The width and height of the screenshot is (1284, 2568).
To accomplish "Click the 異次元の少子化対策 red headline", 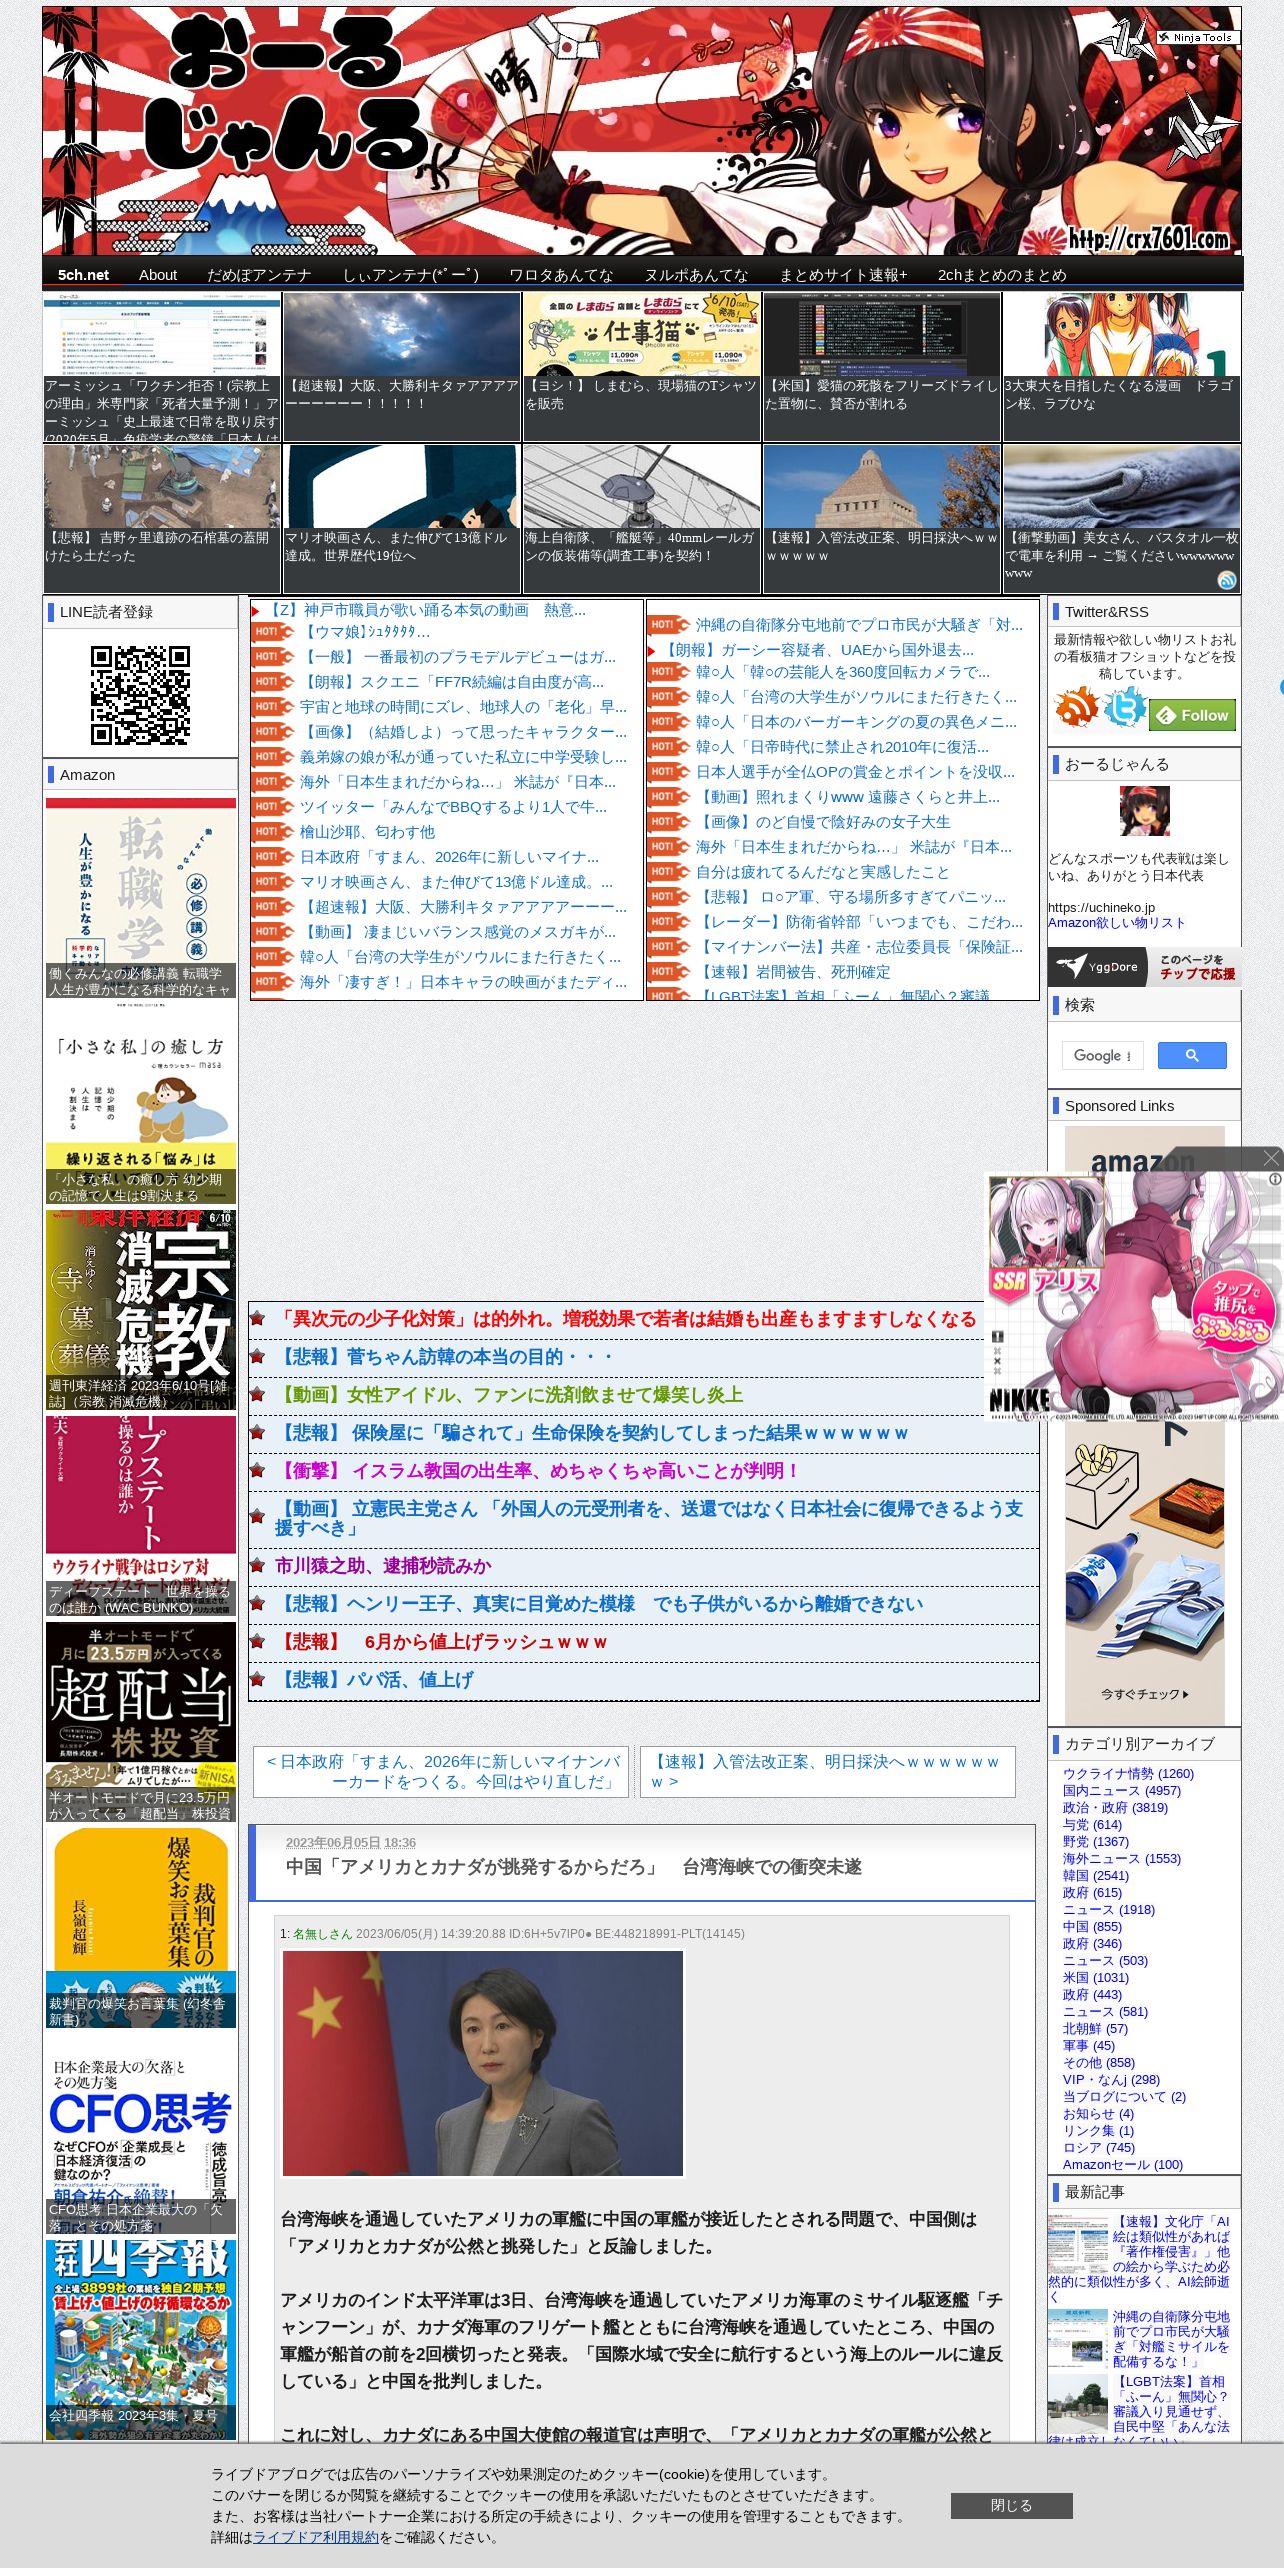I will point(625,1318).
